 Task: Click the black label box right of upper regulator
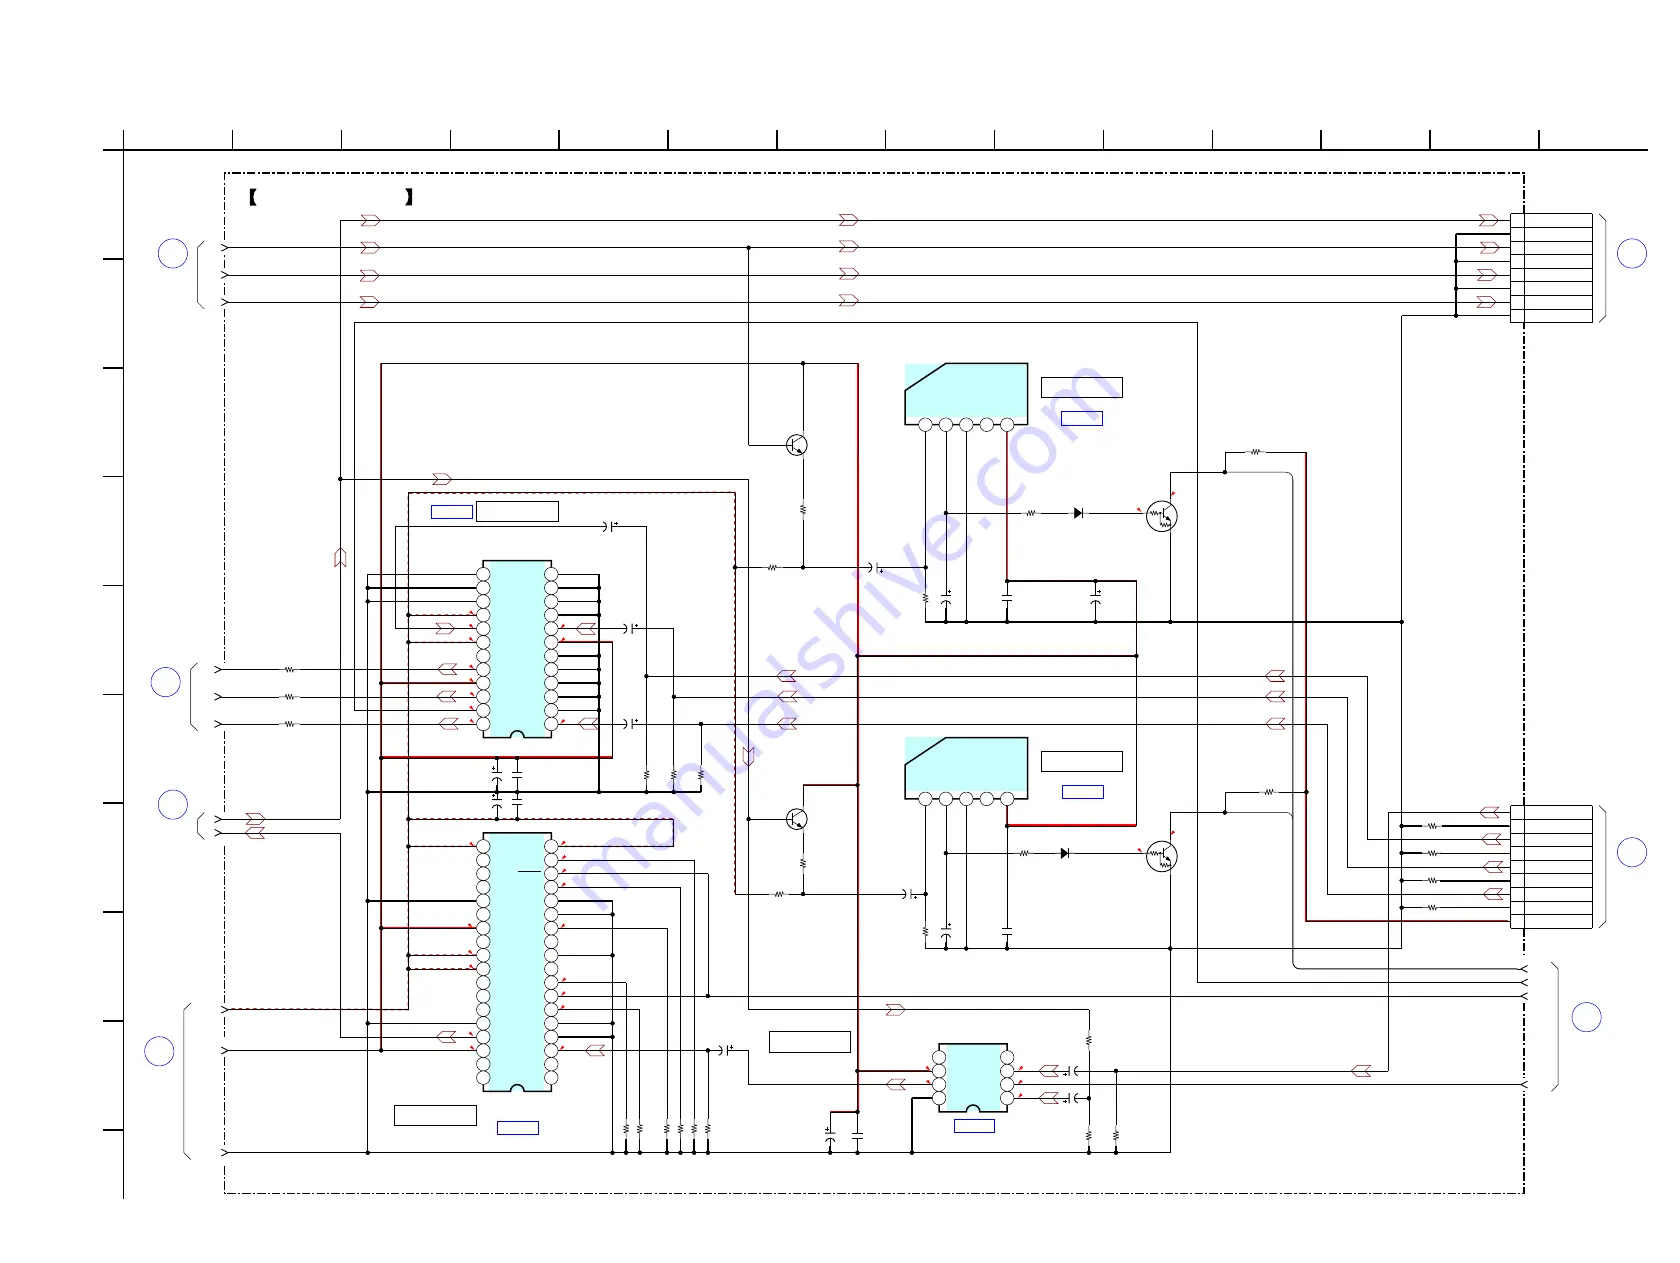[1082, 387]
